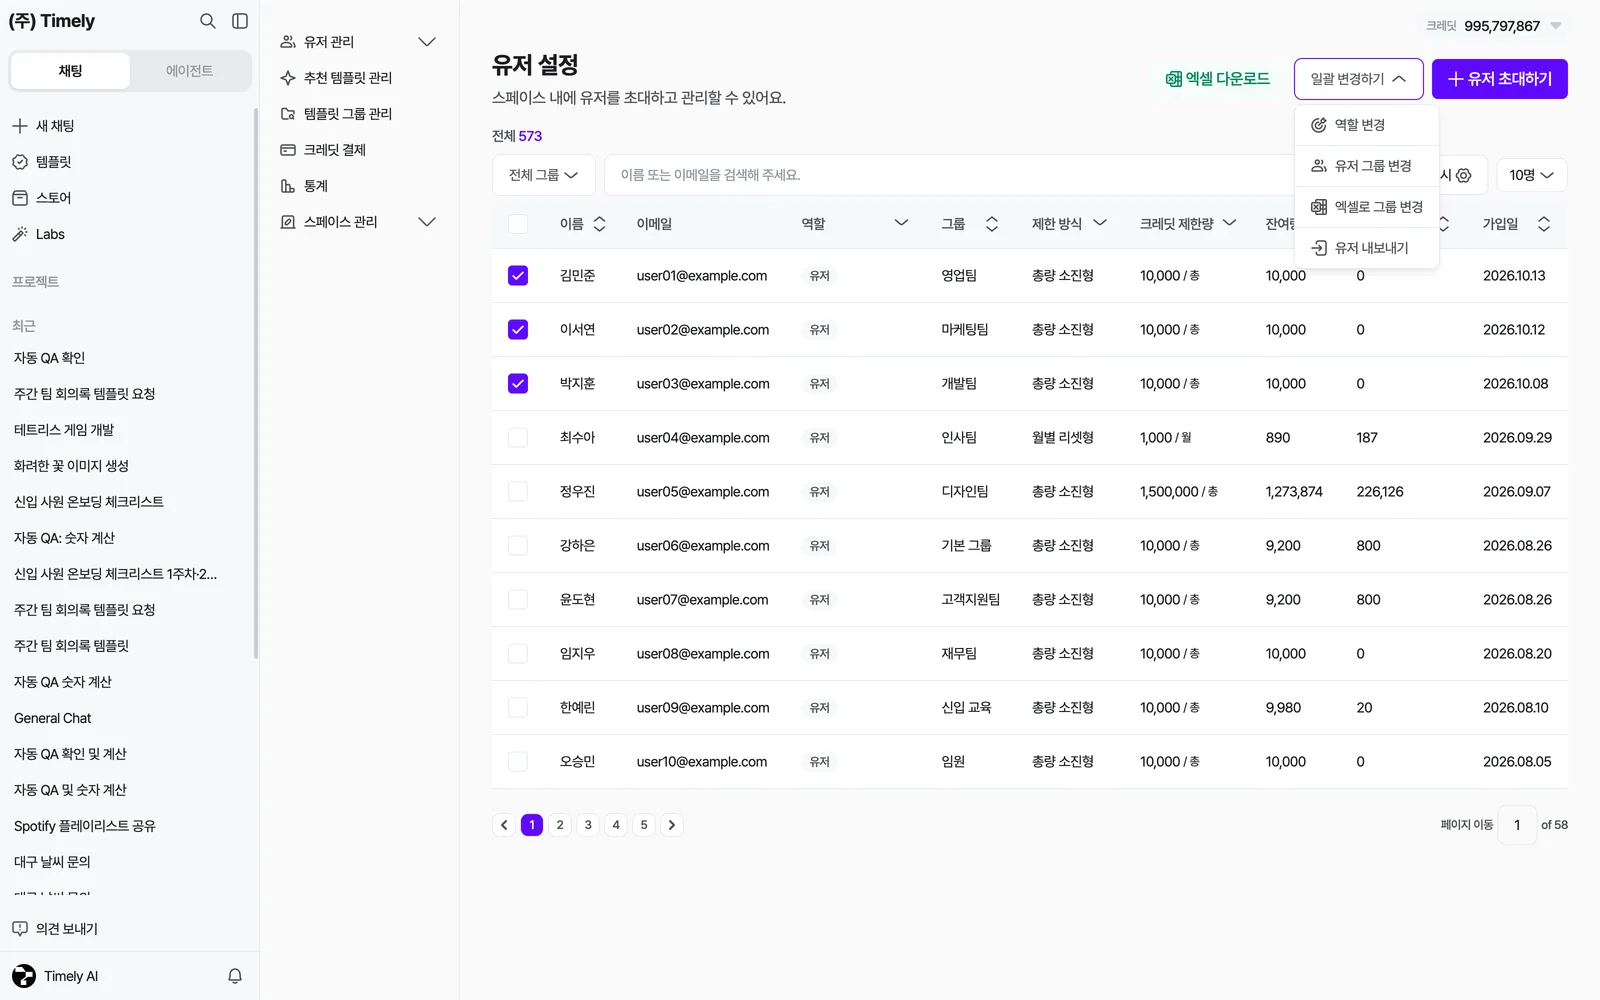
Task: Click the notification bell icon
Action: [x=235, y=976]
